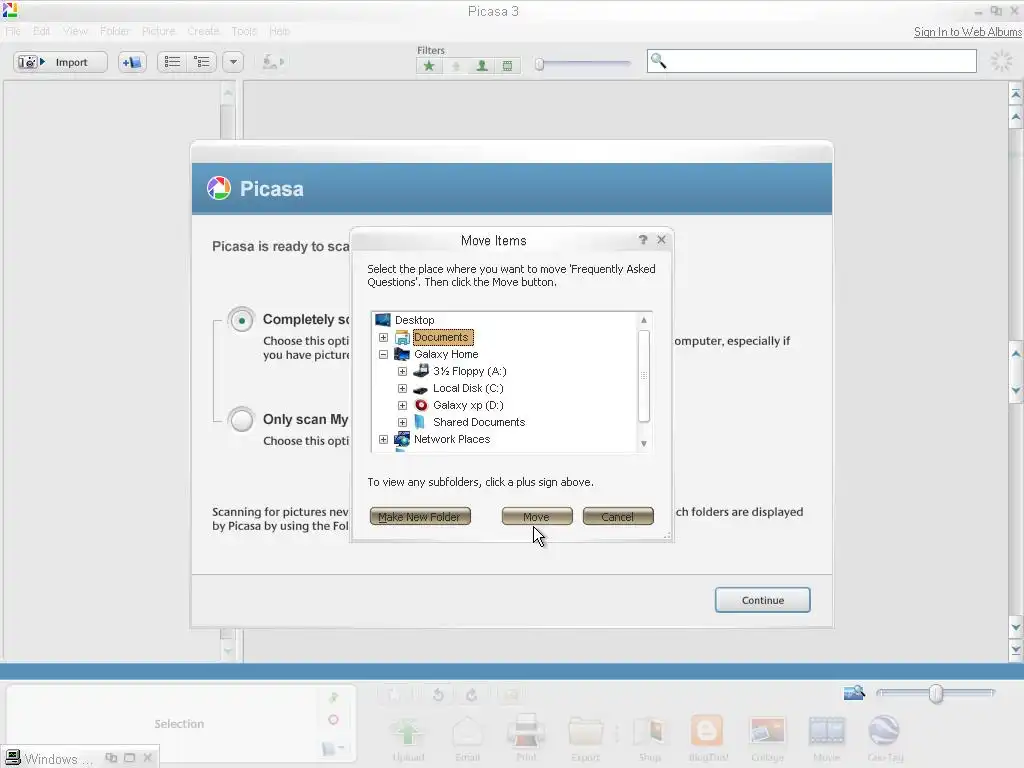Screen dimensions: 1024x768
Task: Click the Picasa logo in dialog header
Action: pyautogui.click(x=219, y=188)
